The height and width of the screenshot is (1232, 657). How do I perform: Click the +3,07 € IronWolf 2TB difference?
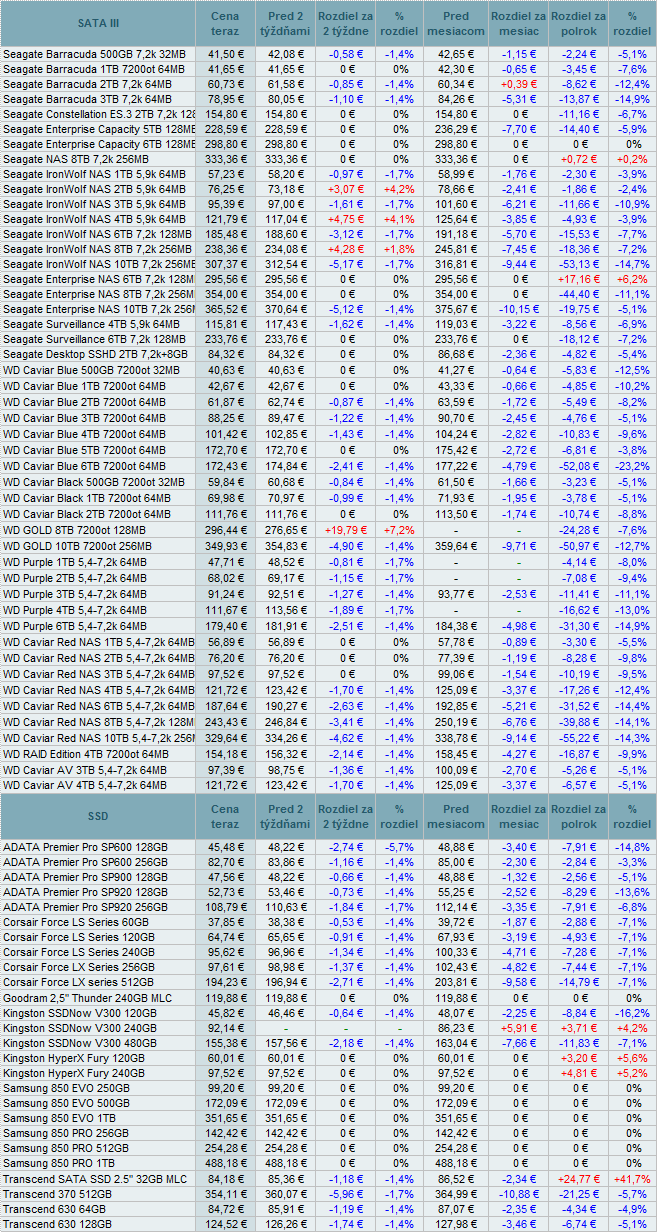[x=345, y=188]
